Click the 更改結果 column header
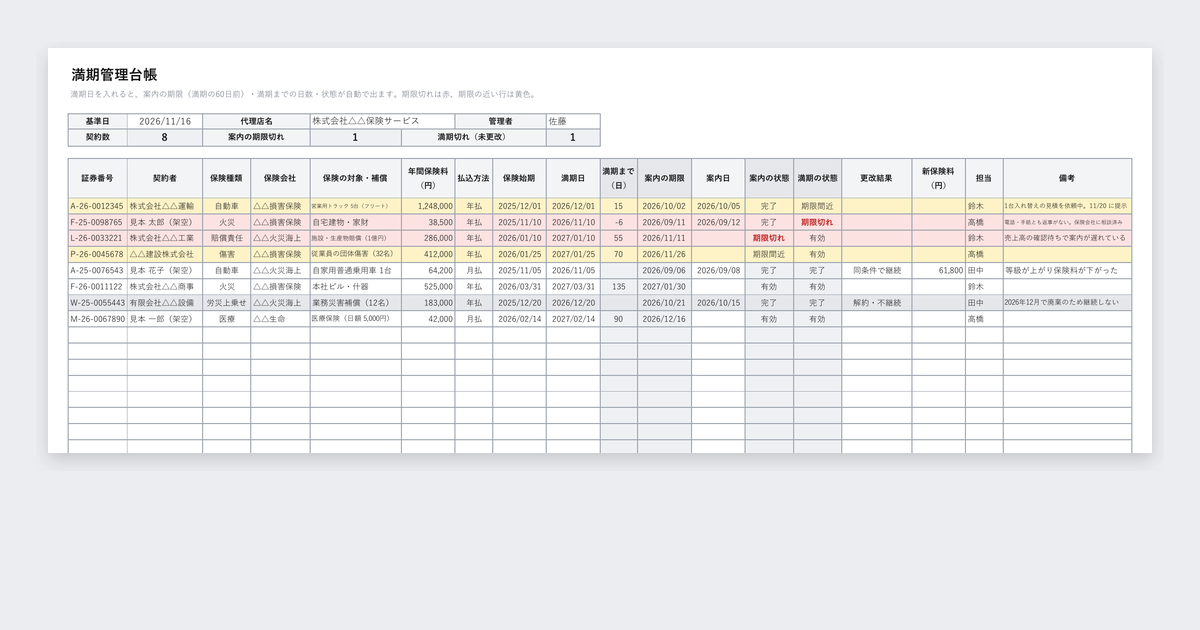 click(876, 178)
